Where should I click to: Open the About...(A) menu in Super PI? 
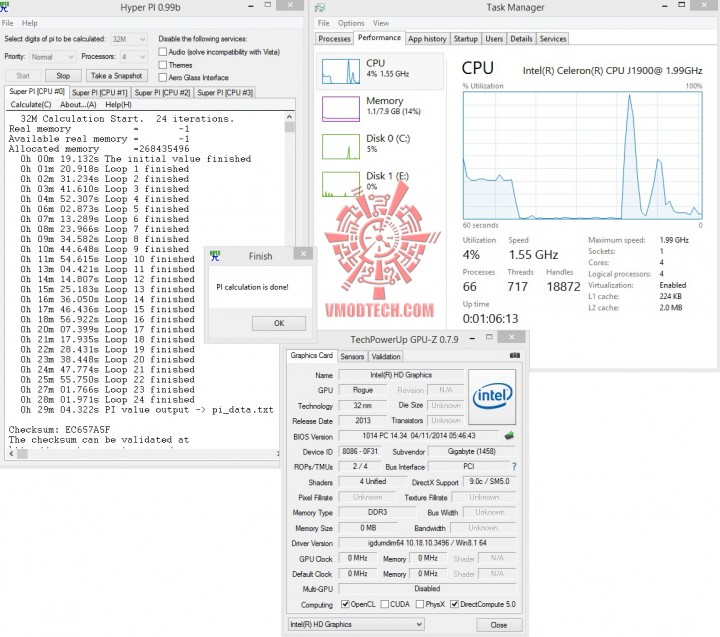[x=78, y=104]
